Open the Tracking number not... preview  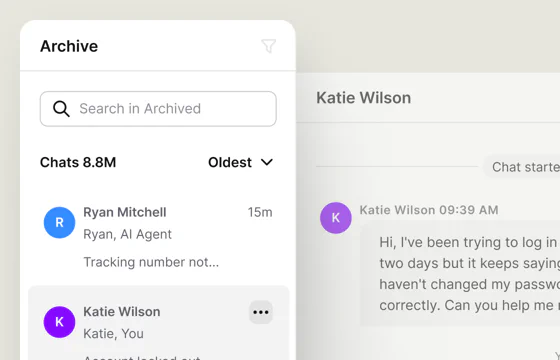(151, 262)
